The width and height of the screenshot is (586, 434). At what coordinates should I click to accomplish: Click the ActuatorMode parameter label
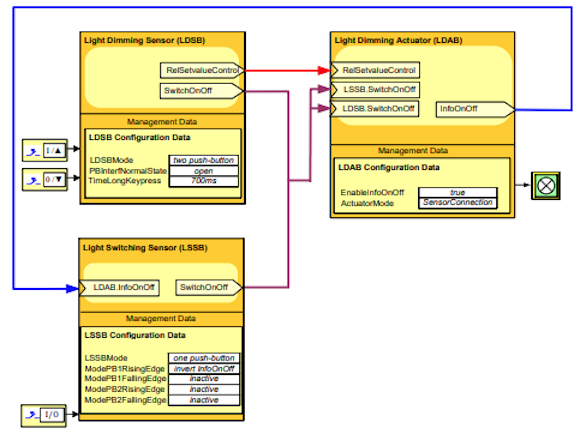367,203
